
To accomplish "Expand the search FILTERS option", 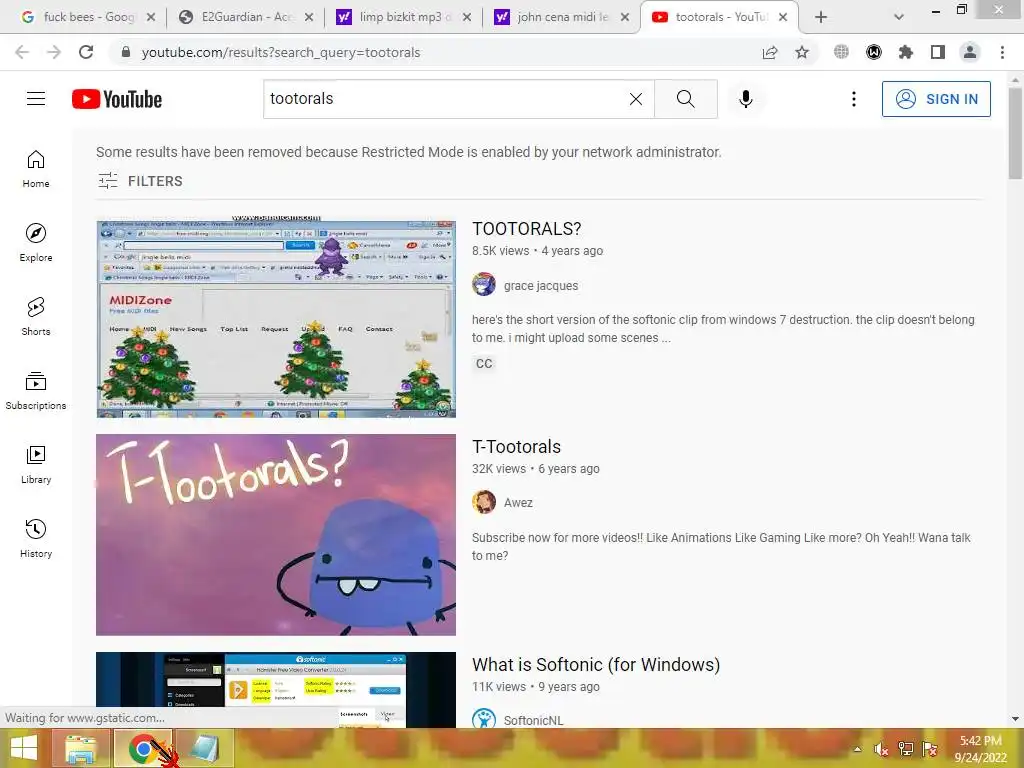I will [x=140, y=181].
